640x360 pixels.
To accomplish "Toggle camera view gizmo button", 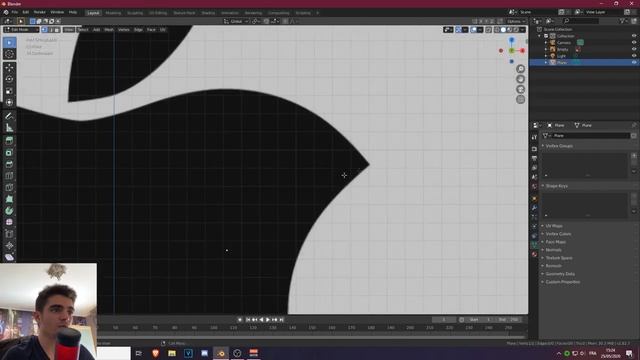I will click(x=520, y=89).
